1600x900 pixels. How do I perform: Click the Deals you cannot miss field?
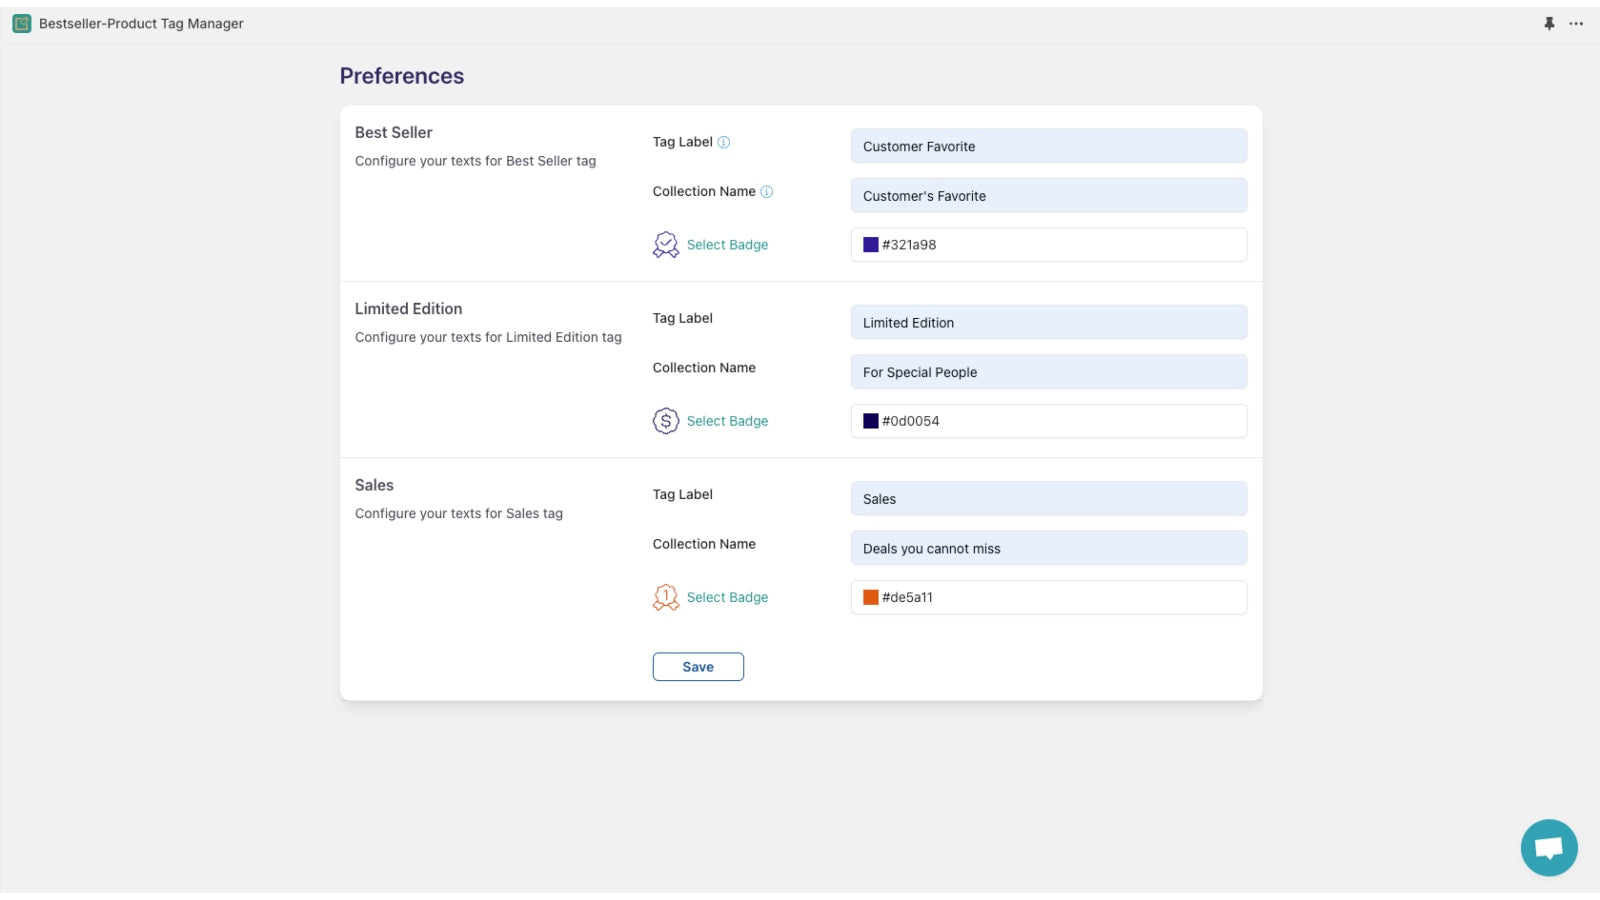(1048, 548)
